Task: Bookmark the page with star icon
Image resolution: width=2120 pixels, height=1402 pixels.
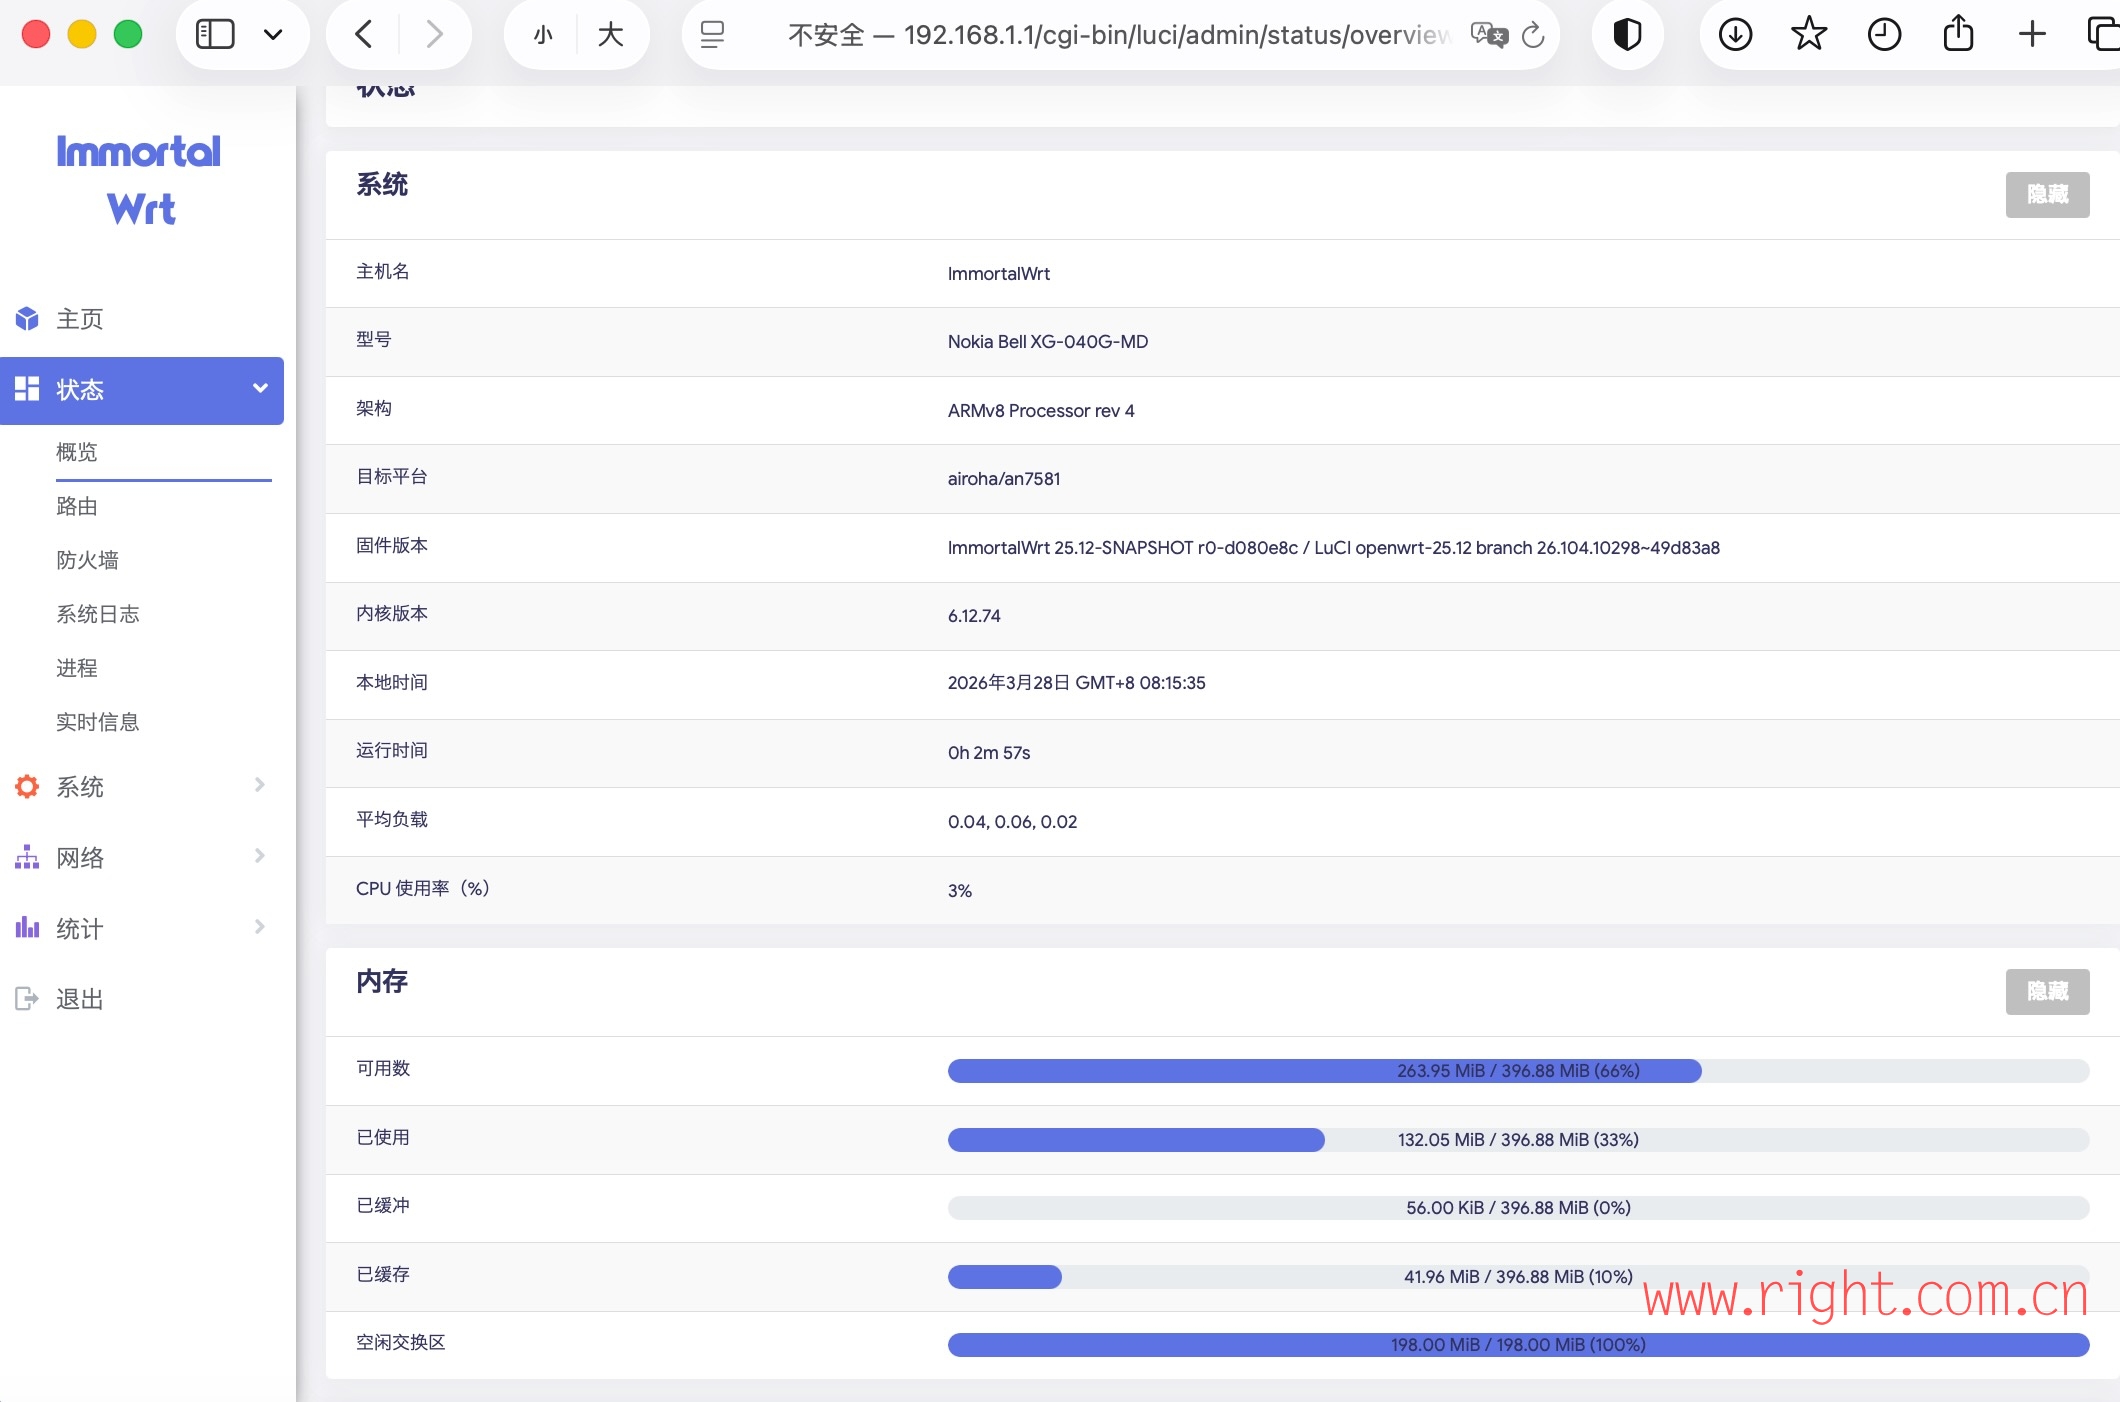Action: pyautogui.click(x=1809, y=35)
